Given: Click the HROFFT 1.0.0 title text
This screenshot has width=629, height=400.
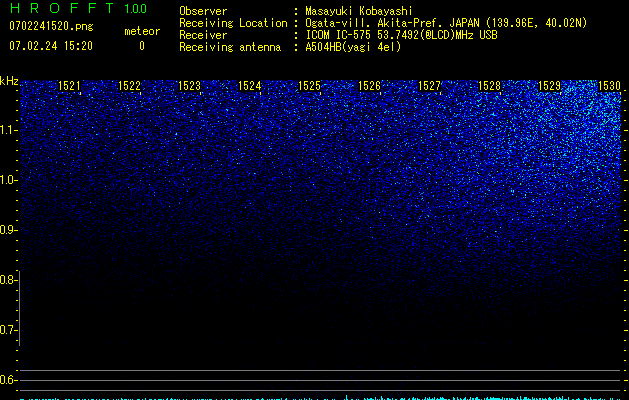Looking at the screenshot, I should click(78, 8).
